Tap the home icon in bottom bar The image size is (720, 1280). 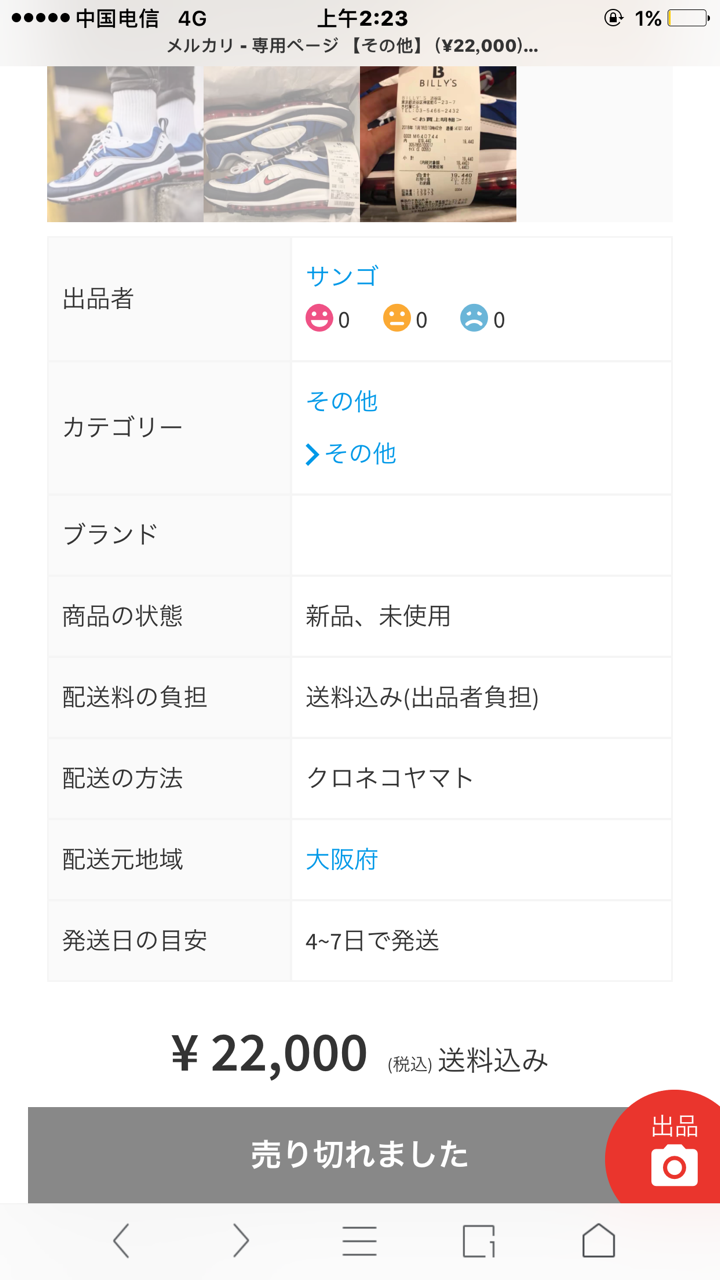pos(598,1240)
